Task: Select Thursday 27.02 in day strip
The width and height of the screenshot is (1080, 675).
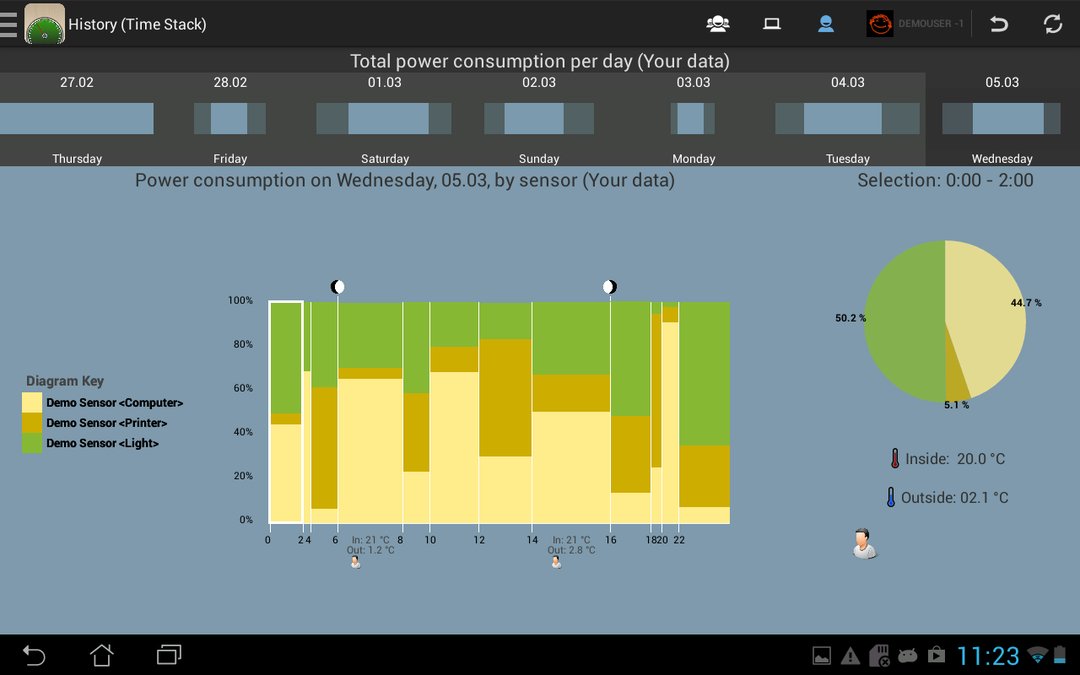Action: click(x=76, y=119)
